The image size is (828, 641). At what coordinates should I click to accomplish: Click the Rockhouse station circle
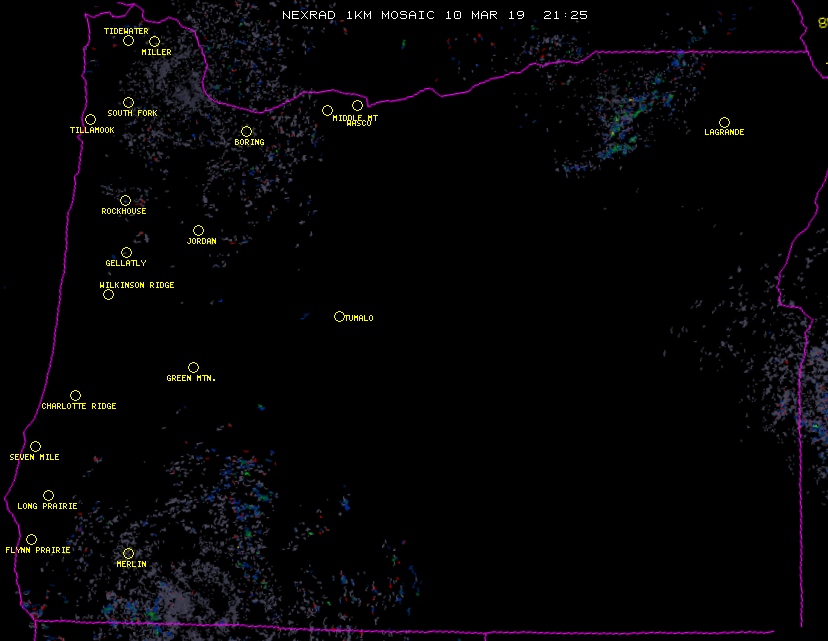(125, 201)
